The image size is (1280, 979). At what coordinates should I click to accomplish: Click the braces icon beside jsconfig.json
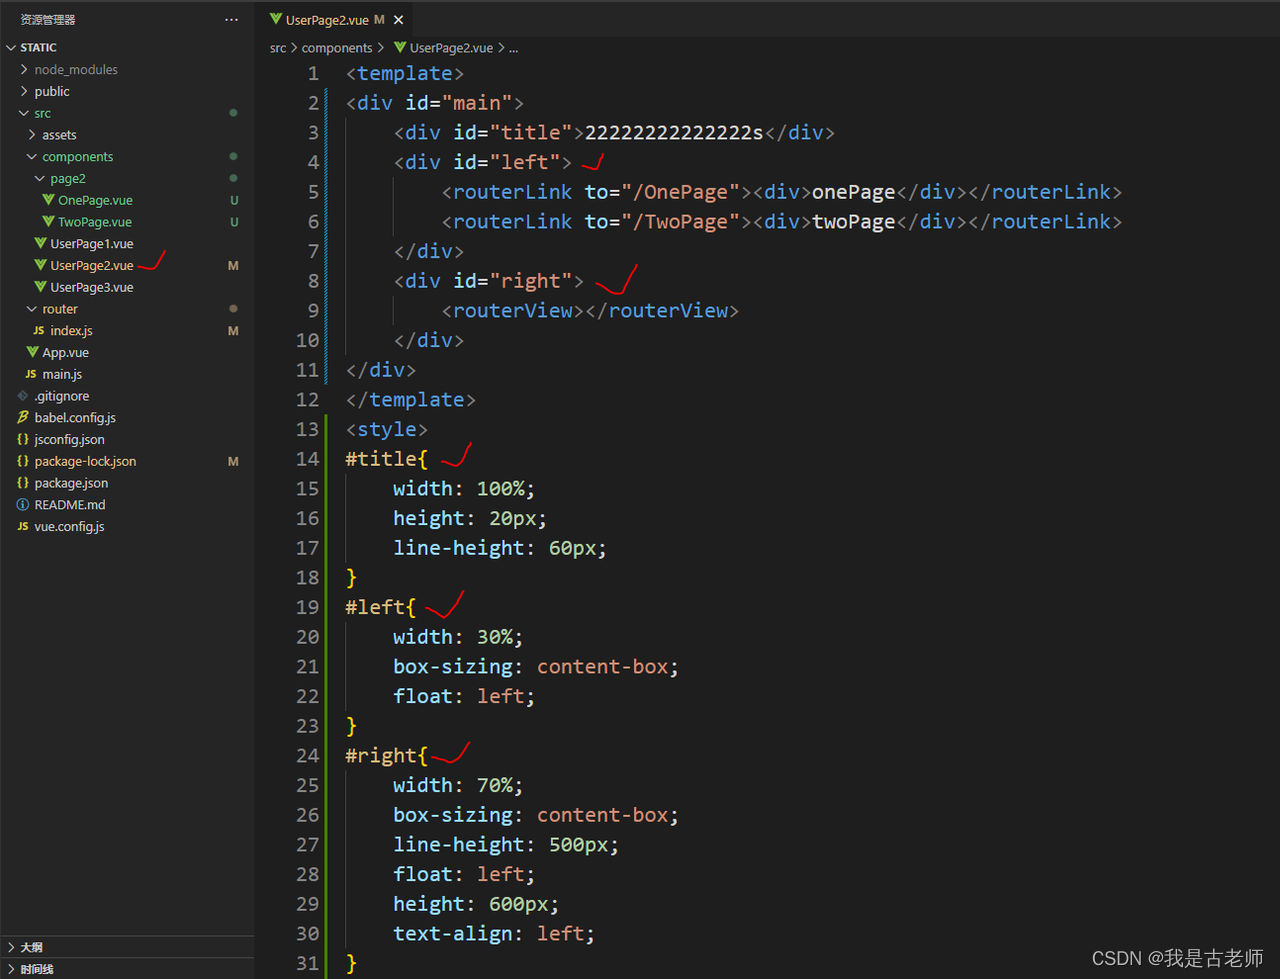point(23,440)
